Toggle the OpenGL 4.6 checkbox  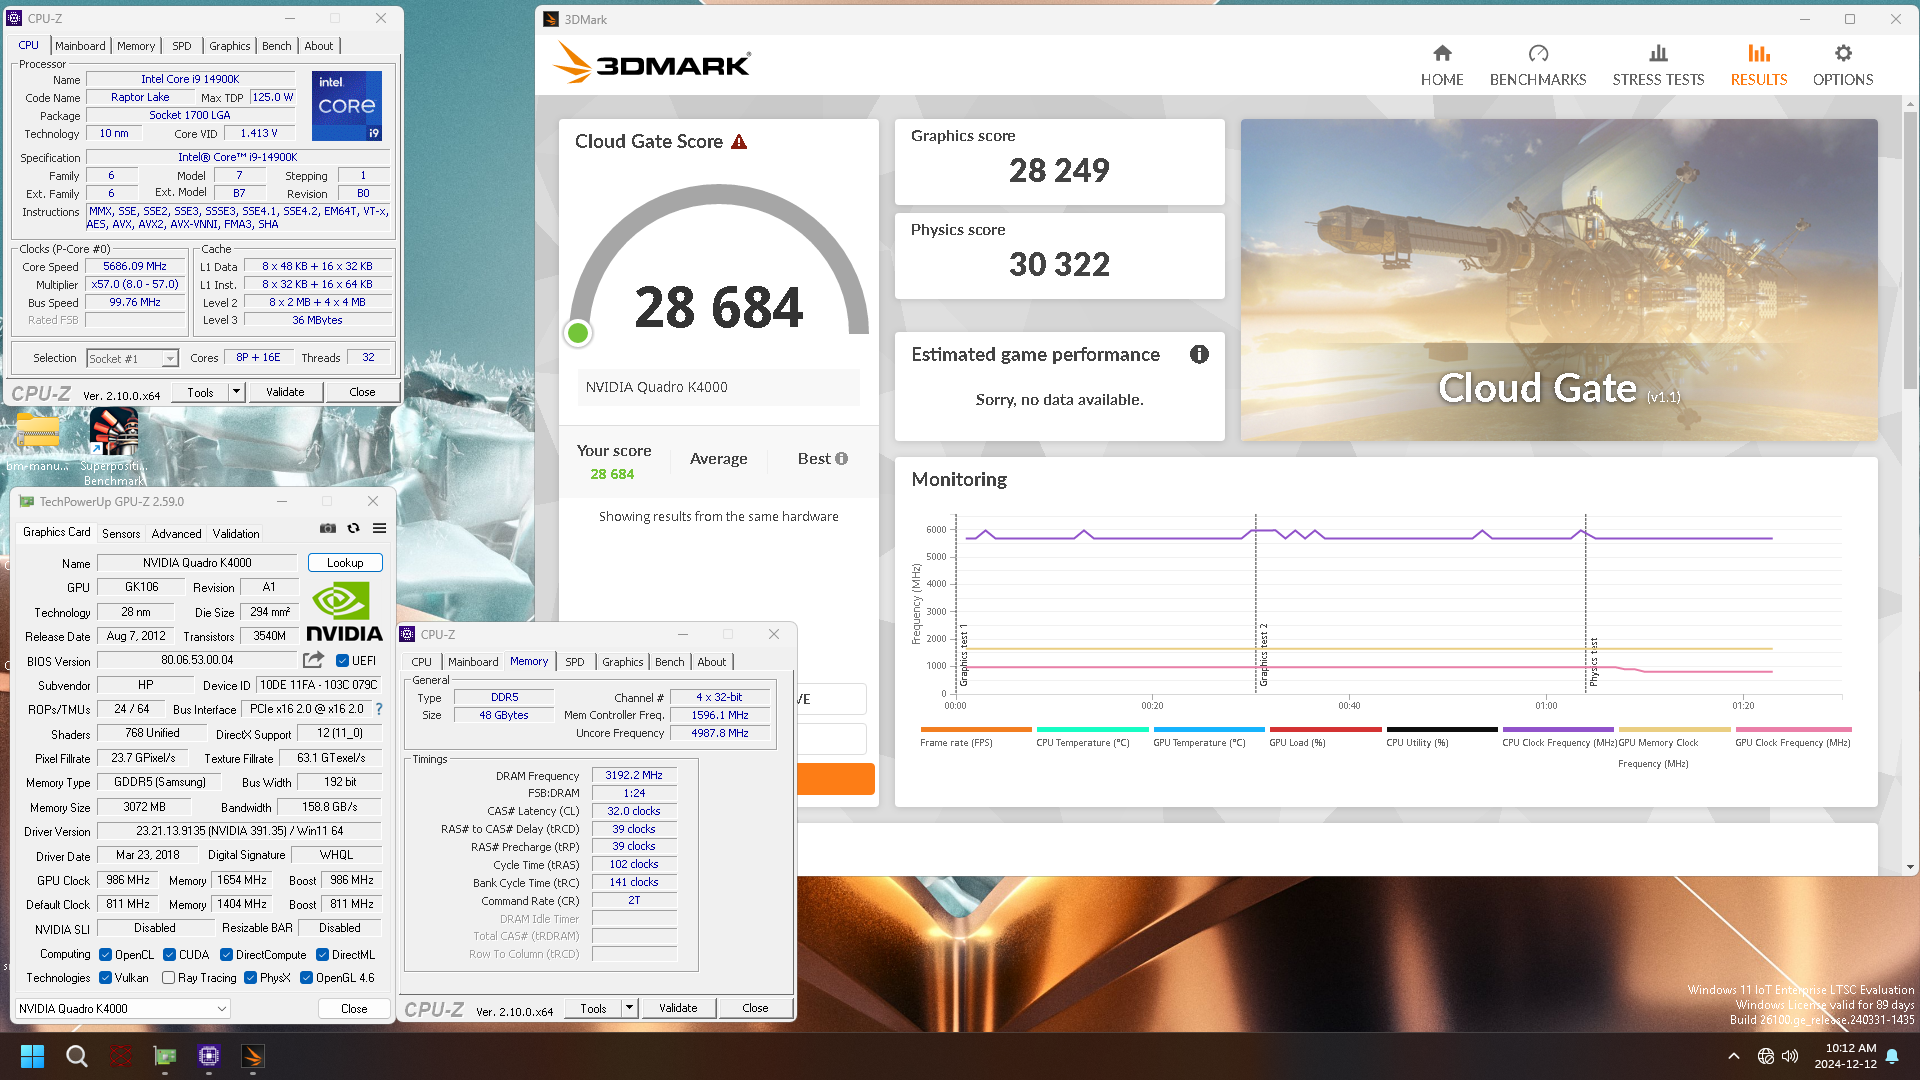coord(306,978)
